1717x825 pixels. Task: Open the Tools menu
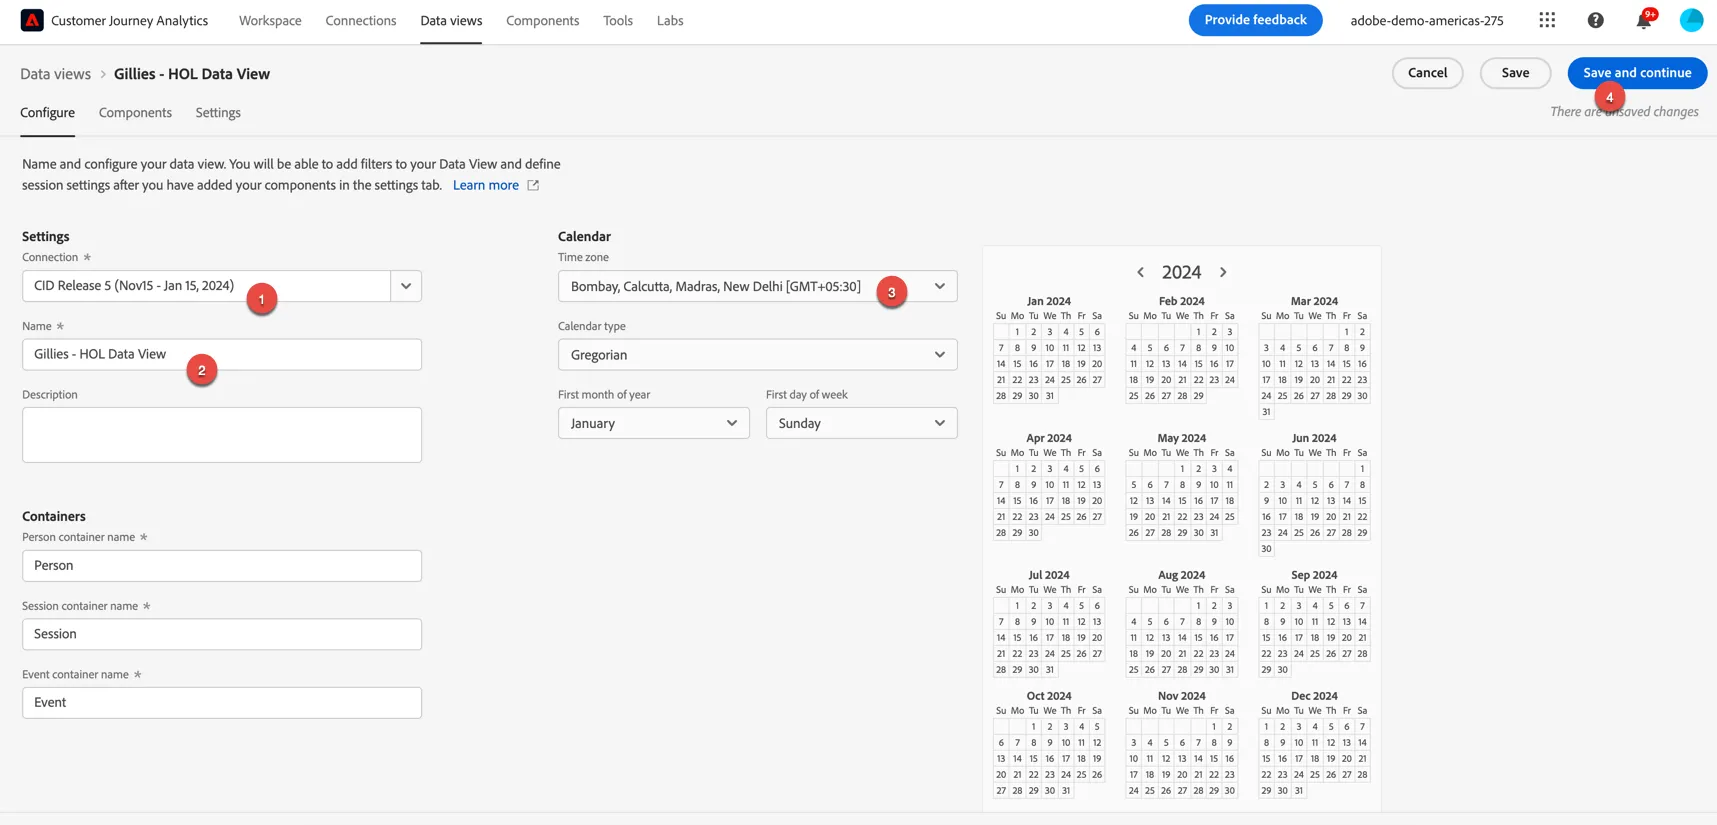pyautogui.click(x=618, y=20)
